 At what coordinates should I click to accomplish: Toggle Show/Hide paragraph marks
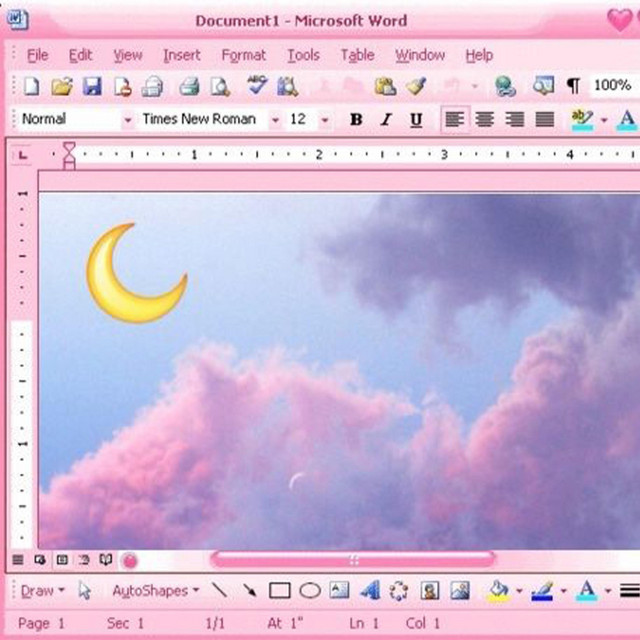(573, 86)
